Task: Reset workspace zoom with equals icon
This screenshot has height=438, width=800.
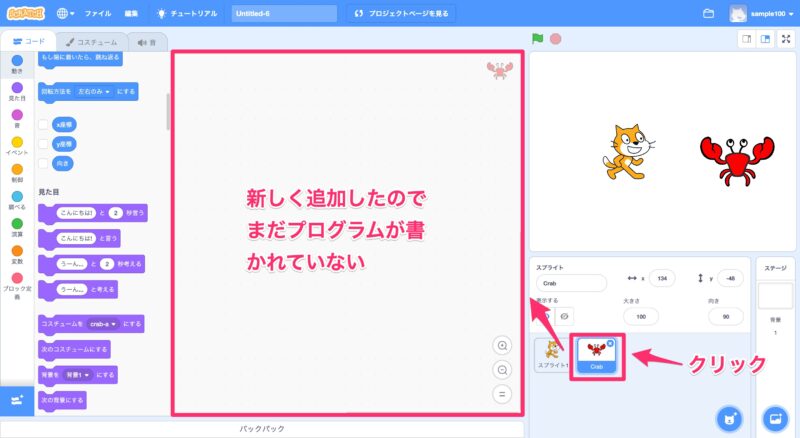Action: pos(503,393)
